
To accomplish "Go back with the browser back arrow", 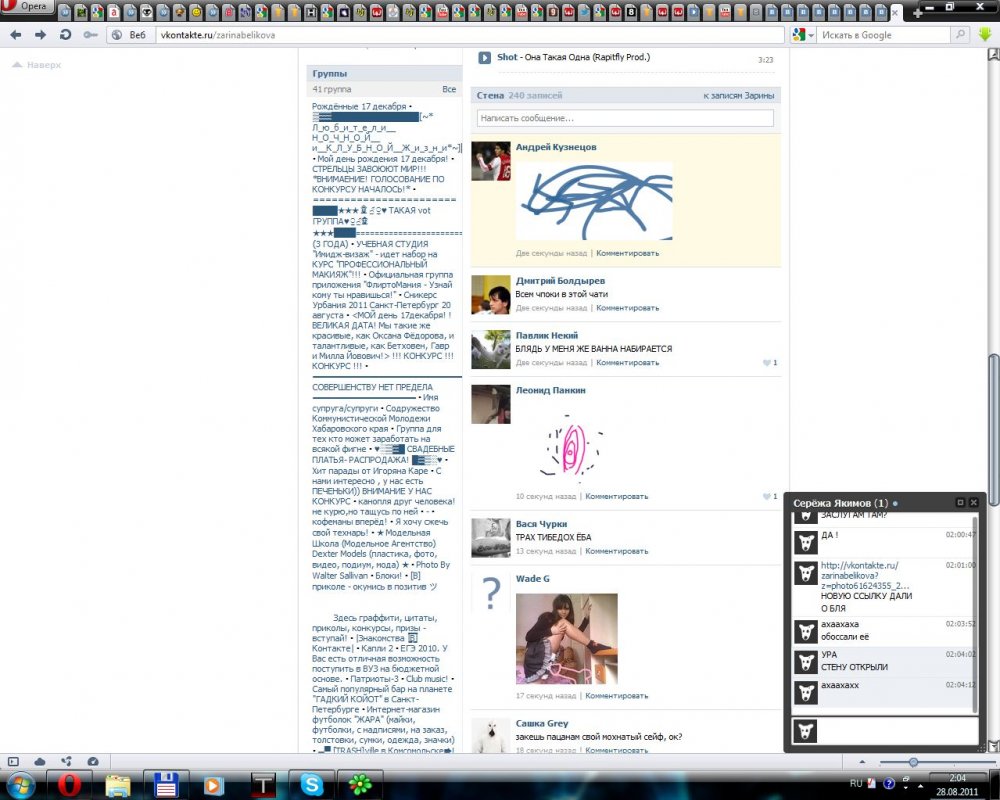I will tap(15, 35).
